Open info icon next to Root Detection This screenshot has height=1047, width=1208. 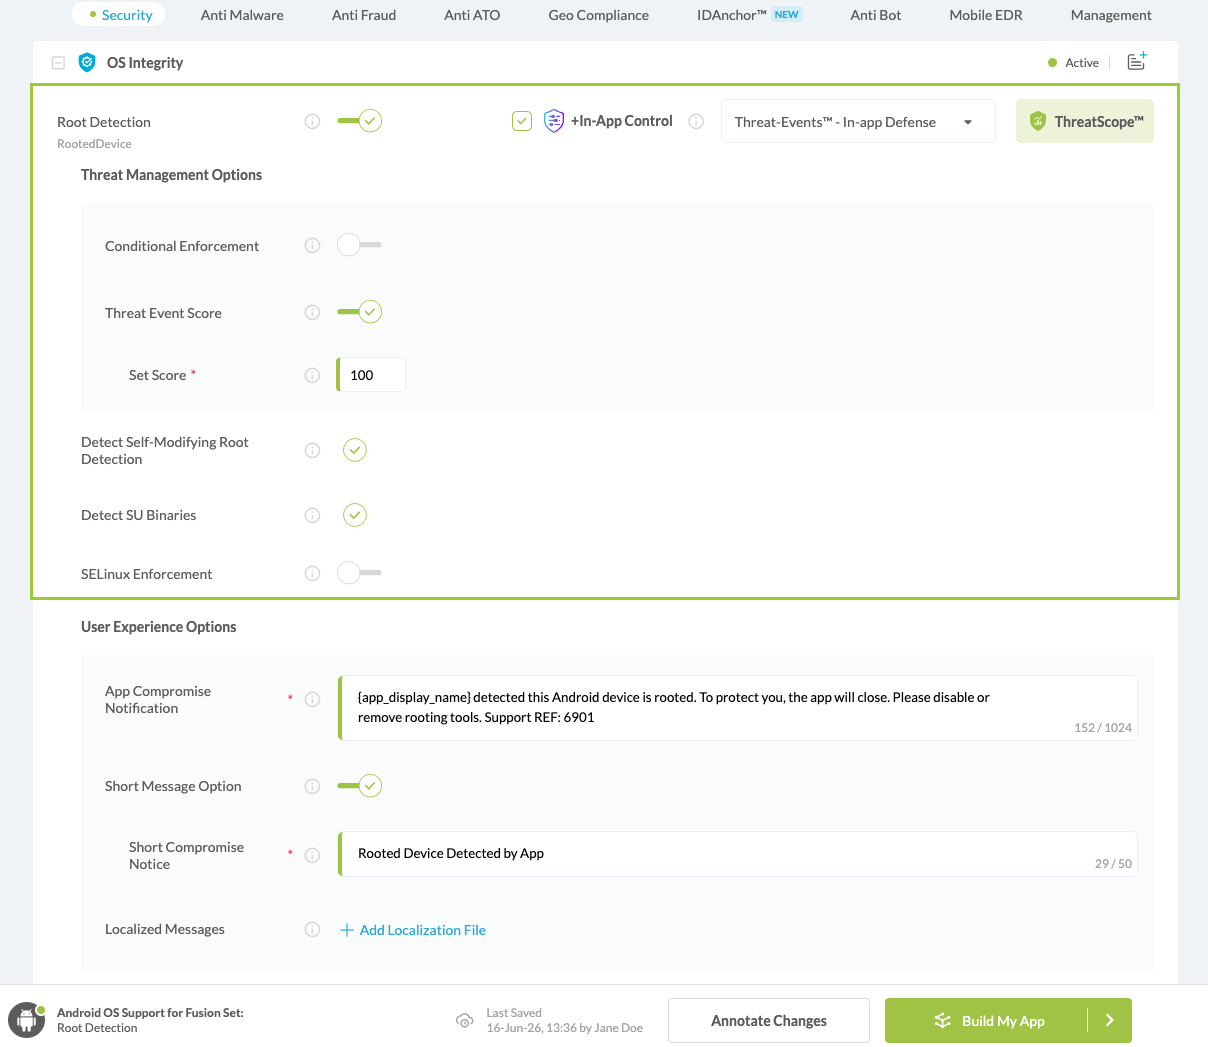tap(312, 122)
